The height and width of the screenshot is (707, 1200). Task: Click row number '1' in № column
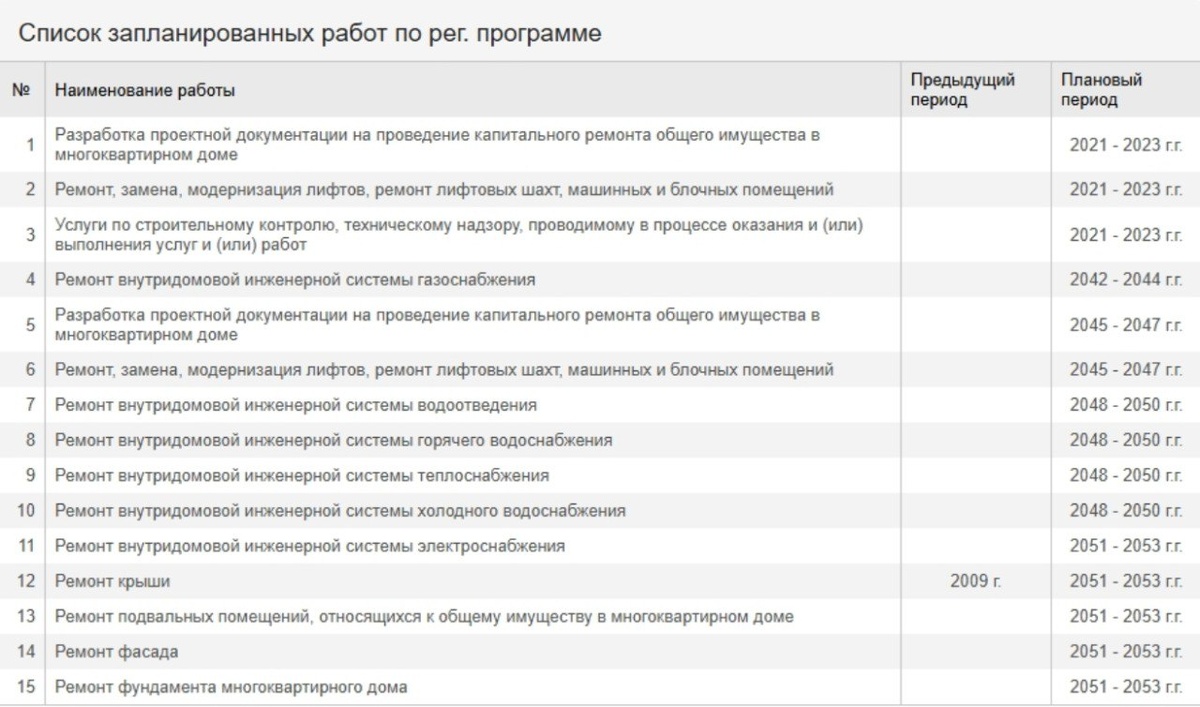[30, 145]
